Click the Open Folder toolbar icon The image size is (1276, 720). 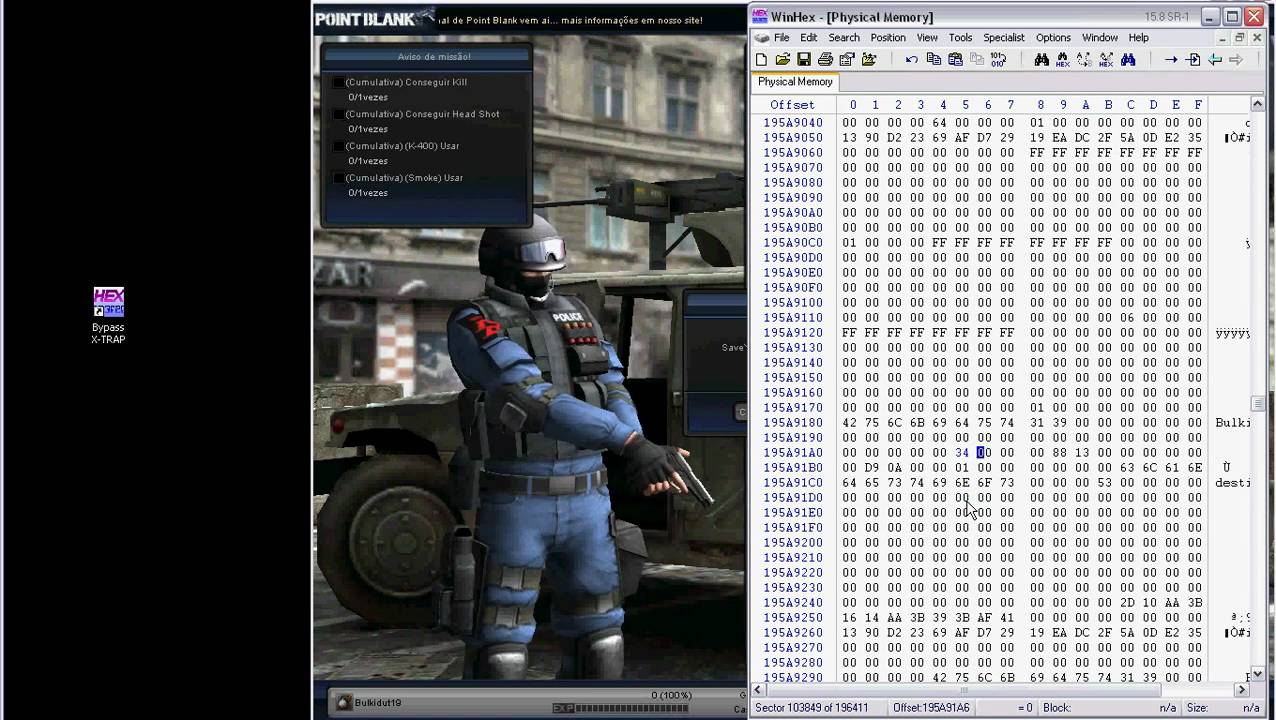pos(869,60)
